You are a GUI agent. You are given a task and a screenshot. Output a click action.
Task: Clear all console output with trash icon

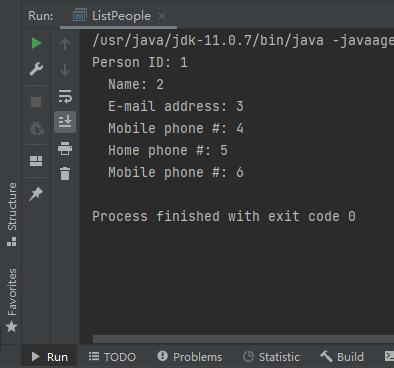(x=65, y=174)
